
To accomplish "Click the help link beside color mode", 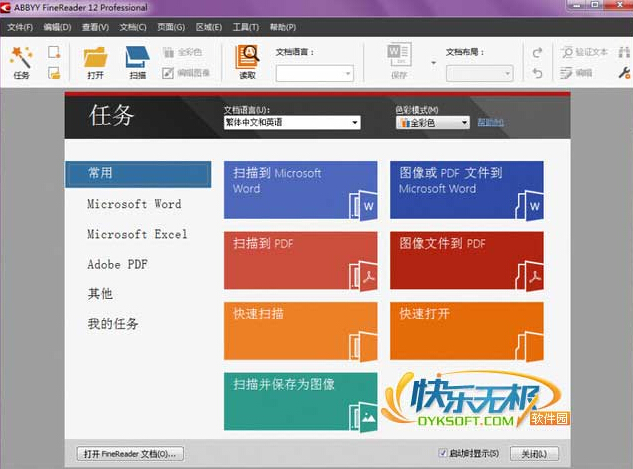I will point(490,123).
